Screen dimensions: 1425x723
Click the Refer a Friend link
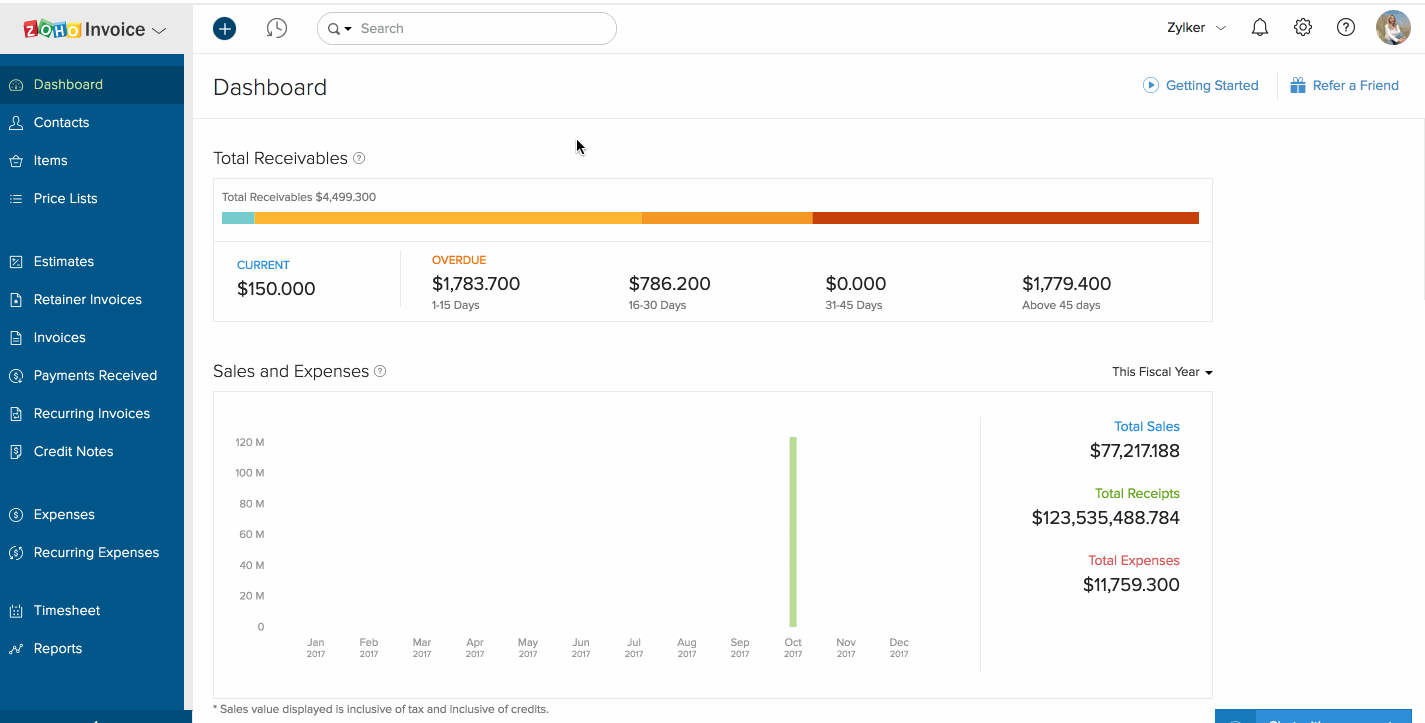tap(1355, 85)
